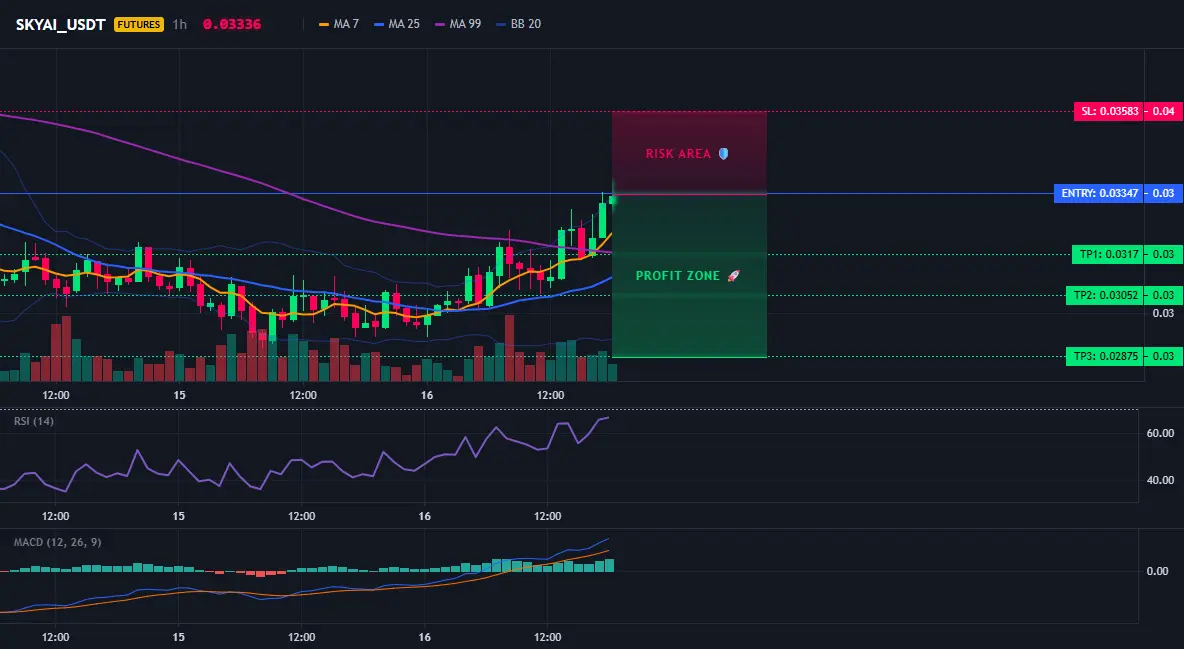Click the 0.00 MACD axis value
The height and width of the screenshot is (649, 1184).
(1158, 571)
